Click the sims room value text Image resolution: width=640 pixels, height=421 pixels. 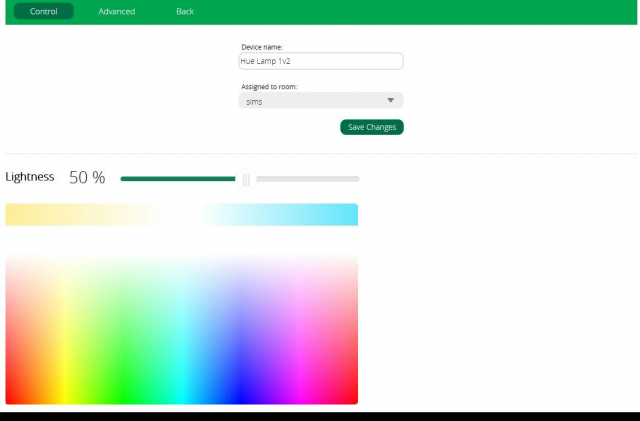254,102
